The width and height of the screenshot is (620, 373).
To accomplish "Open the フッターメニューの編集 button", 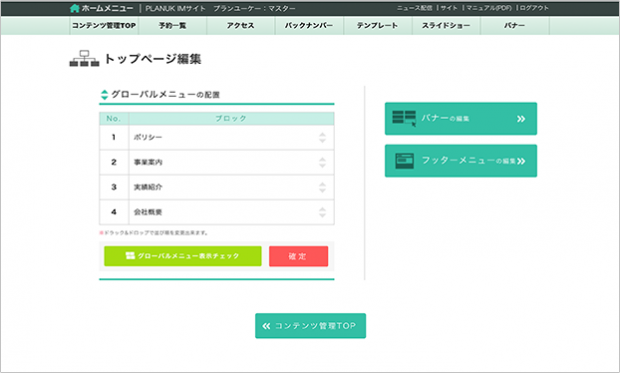I will point(461,161).
